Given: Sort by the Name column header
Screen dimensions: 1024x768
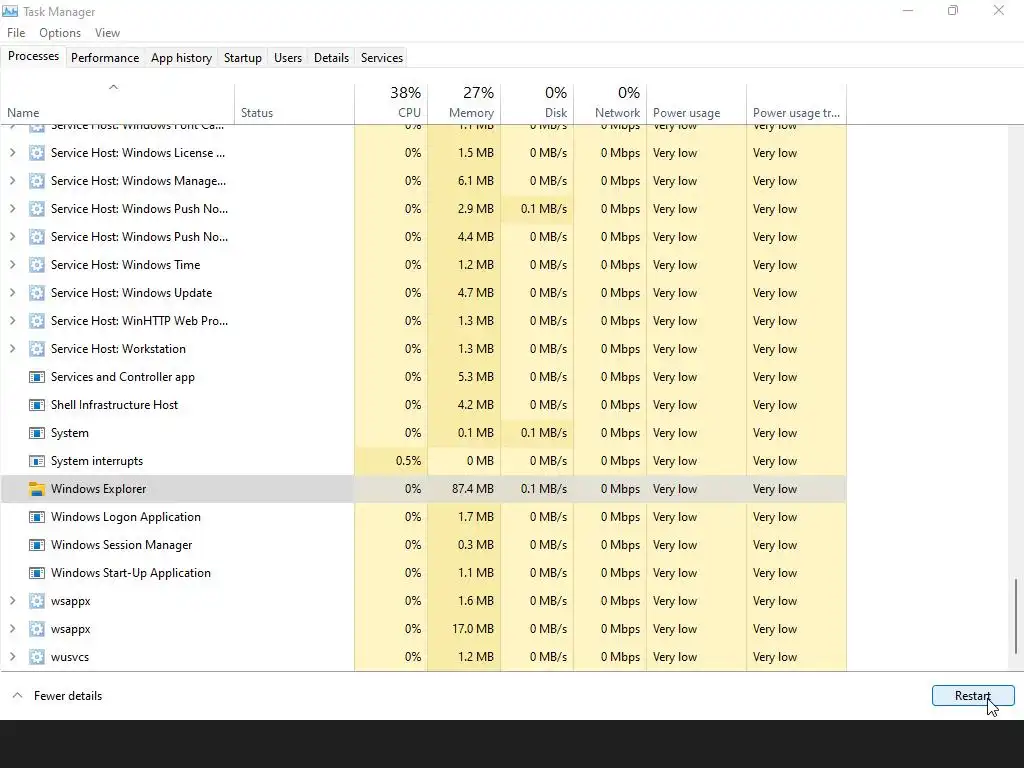Looking at the screenshot, I should 118,103.
